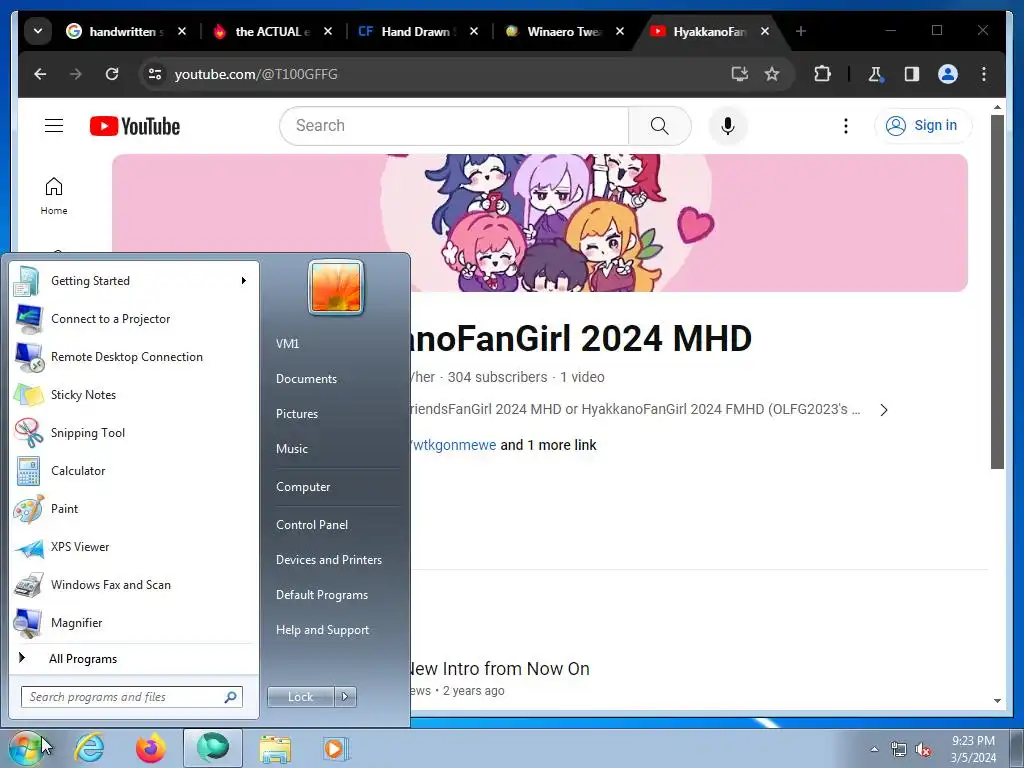Open the YouTube hamburger guide menu
1024x768 pixels.
pos(54,125)
